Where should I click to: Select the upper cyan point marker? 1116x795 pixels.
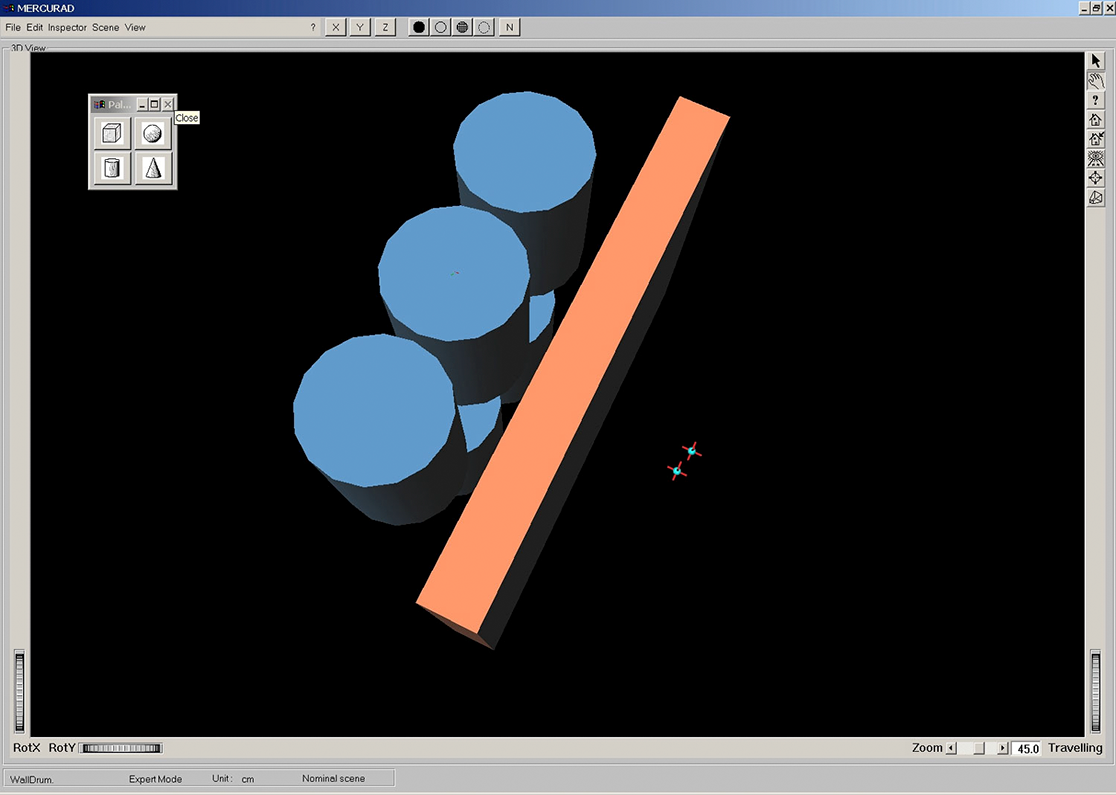tap(692, 451)
